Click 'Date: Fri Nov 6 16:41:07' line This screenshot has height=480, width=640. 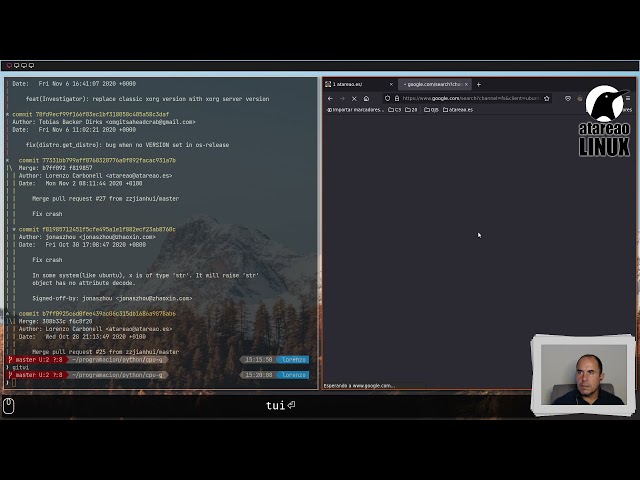(x=74, y=84)
